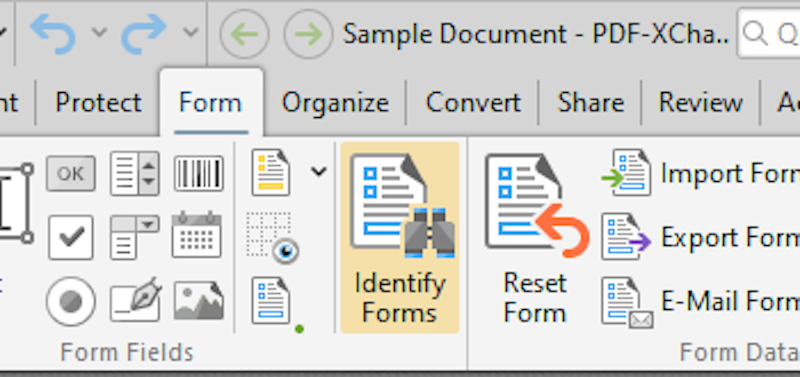
Task: Select the Digital Signature field tool
Action: (x=136, y=300)
